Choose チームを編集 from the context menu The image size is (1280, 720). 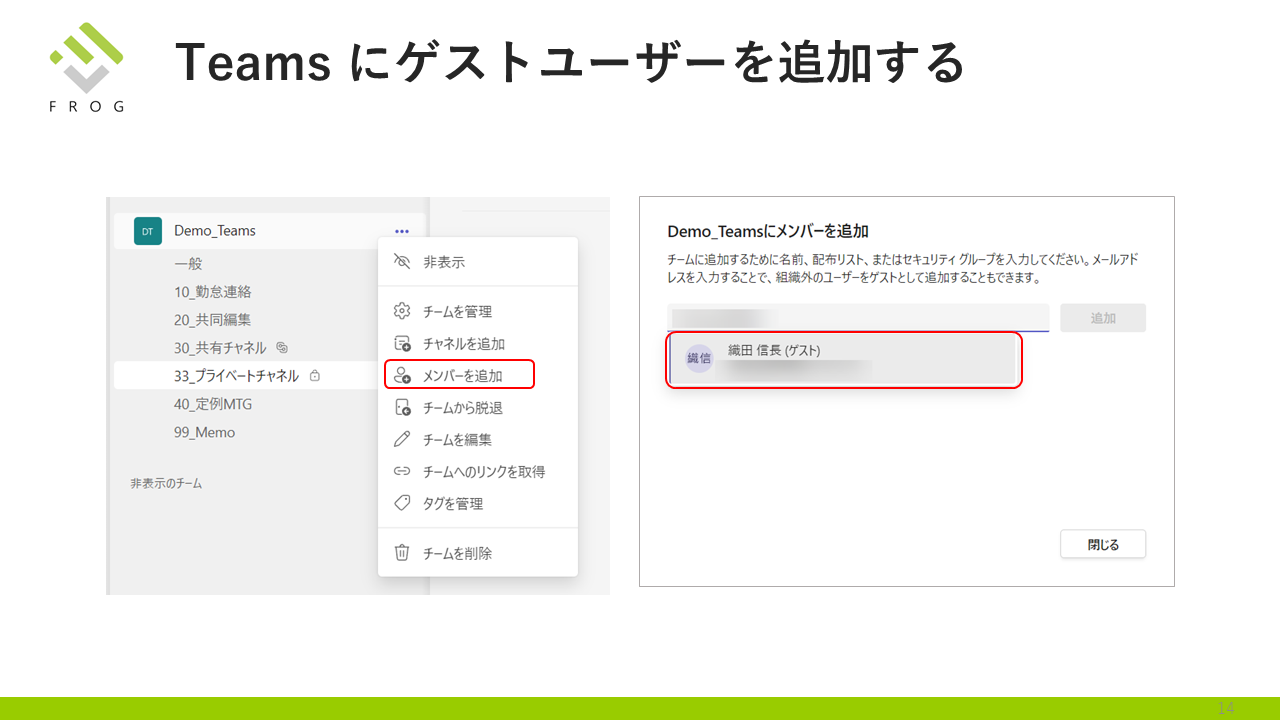coord(478,439)
